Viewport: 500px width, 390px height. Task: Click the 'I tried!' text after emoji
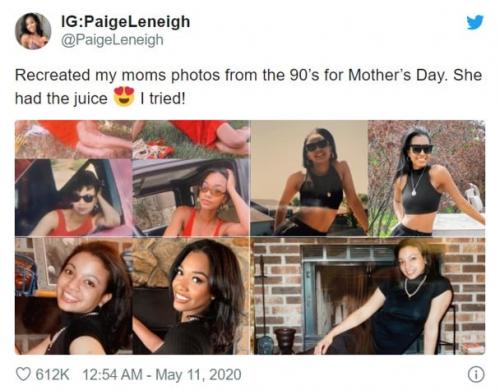click(162, 98)
